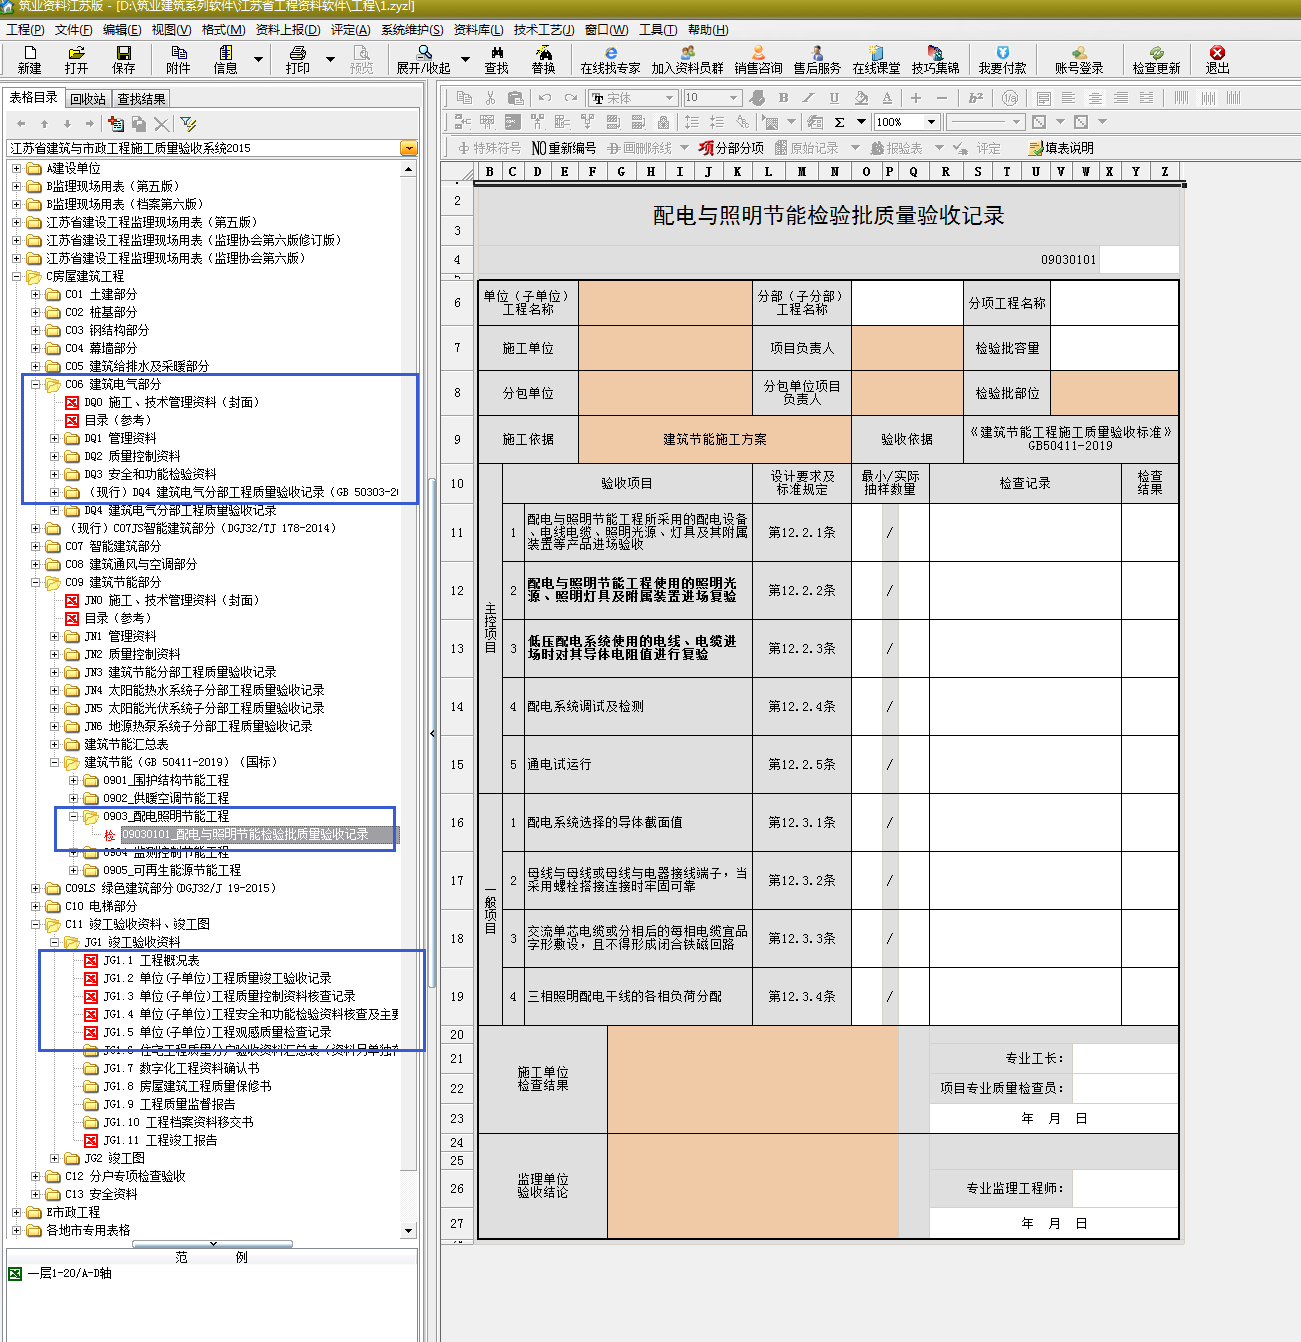The image size is (1301, 1342).
Task: Expand the C07 智能建筑部分 node
Action: (36, 546)
